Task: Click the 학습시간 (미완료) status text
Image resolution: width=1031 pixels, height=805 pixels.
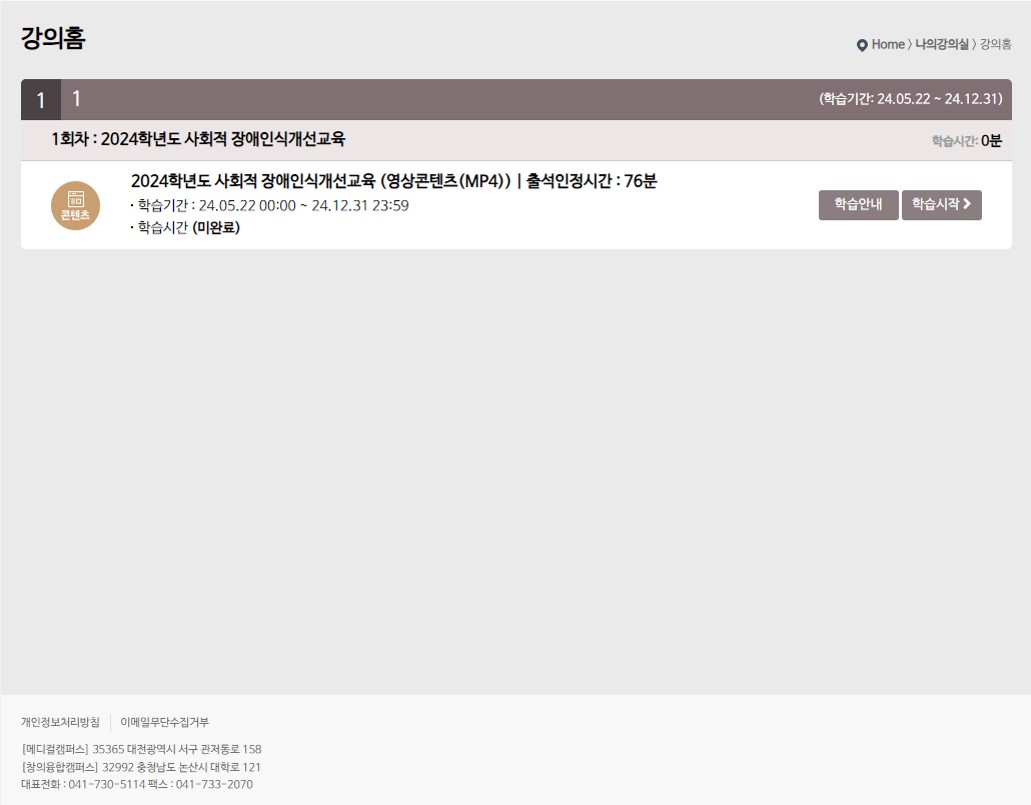Action: 186,227
